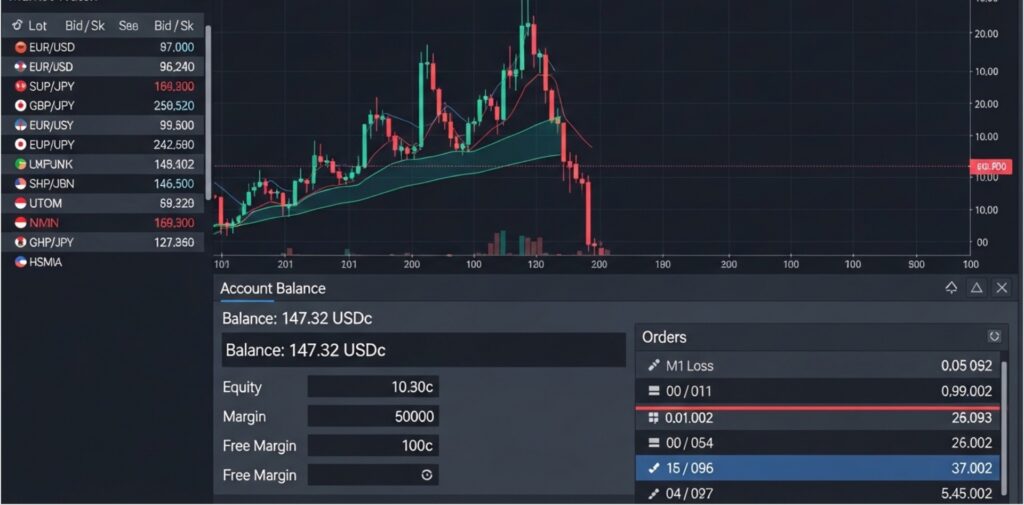
Task: Click the NMIN flag icon
Action: (x=20, y=223)
